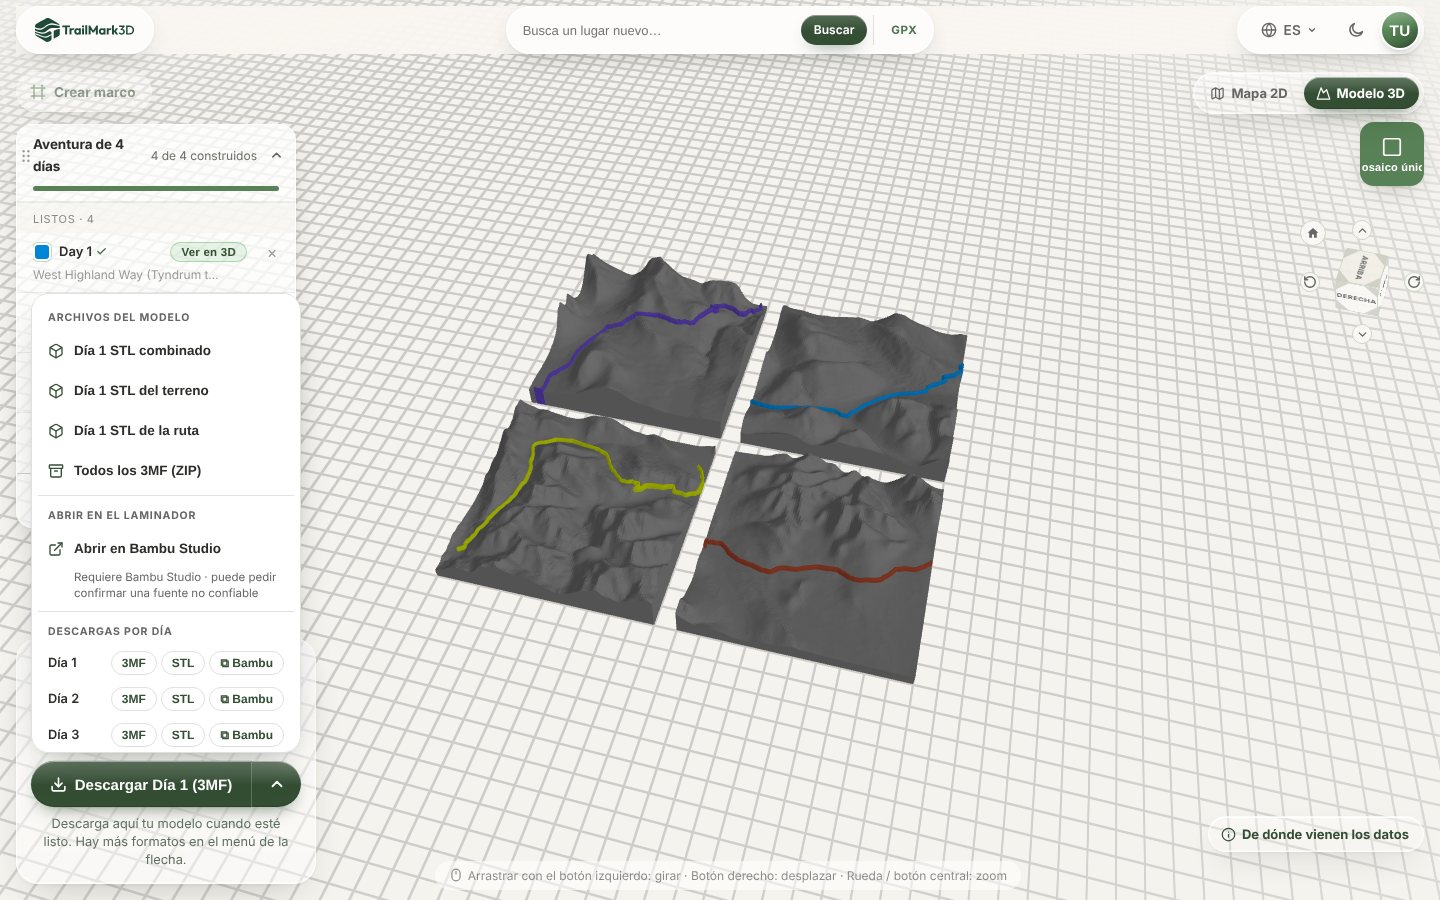This screenshot has height=900, width=1440.
Task: Download 3MF for Día 2 row
Action: [133, 699]
